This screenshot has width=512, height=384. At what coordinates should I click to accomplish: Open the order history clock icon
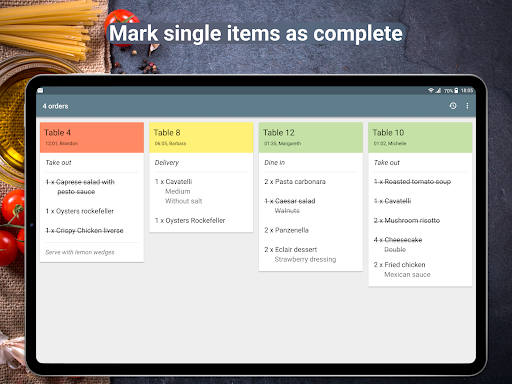tap(453, 106)
